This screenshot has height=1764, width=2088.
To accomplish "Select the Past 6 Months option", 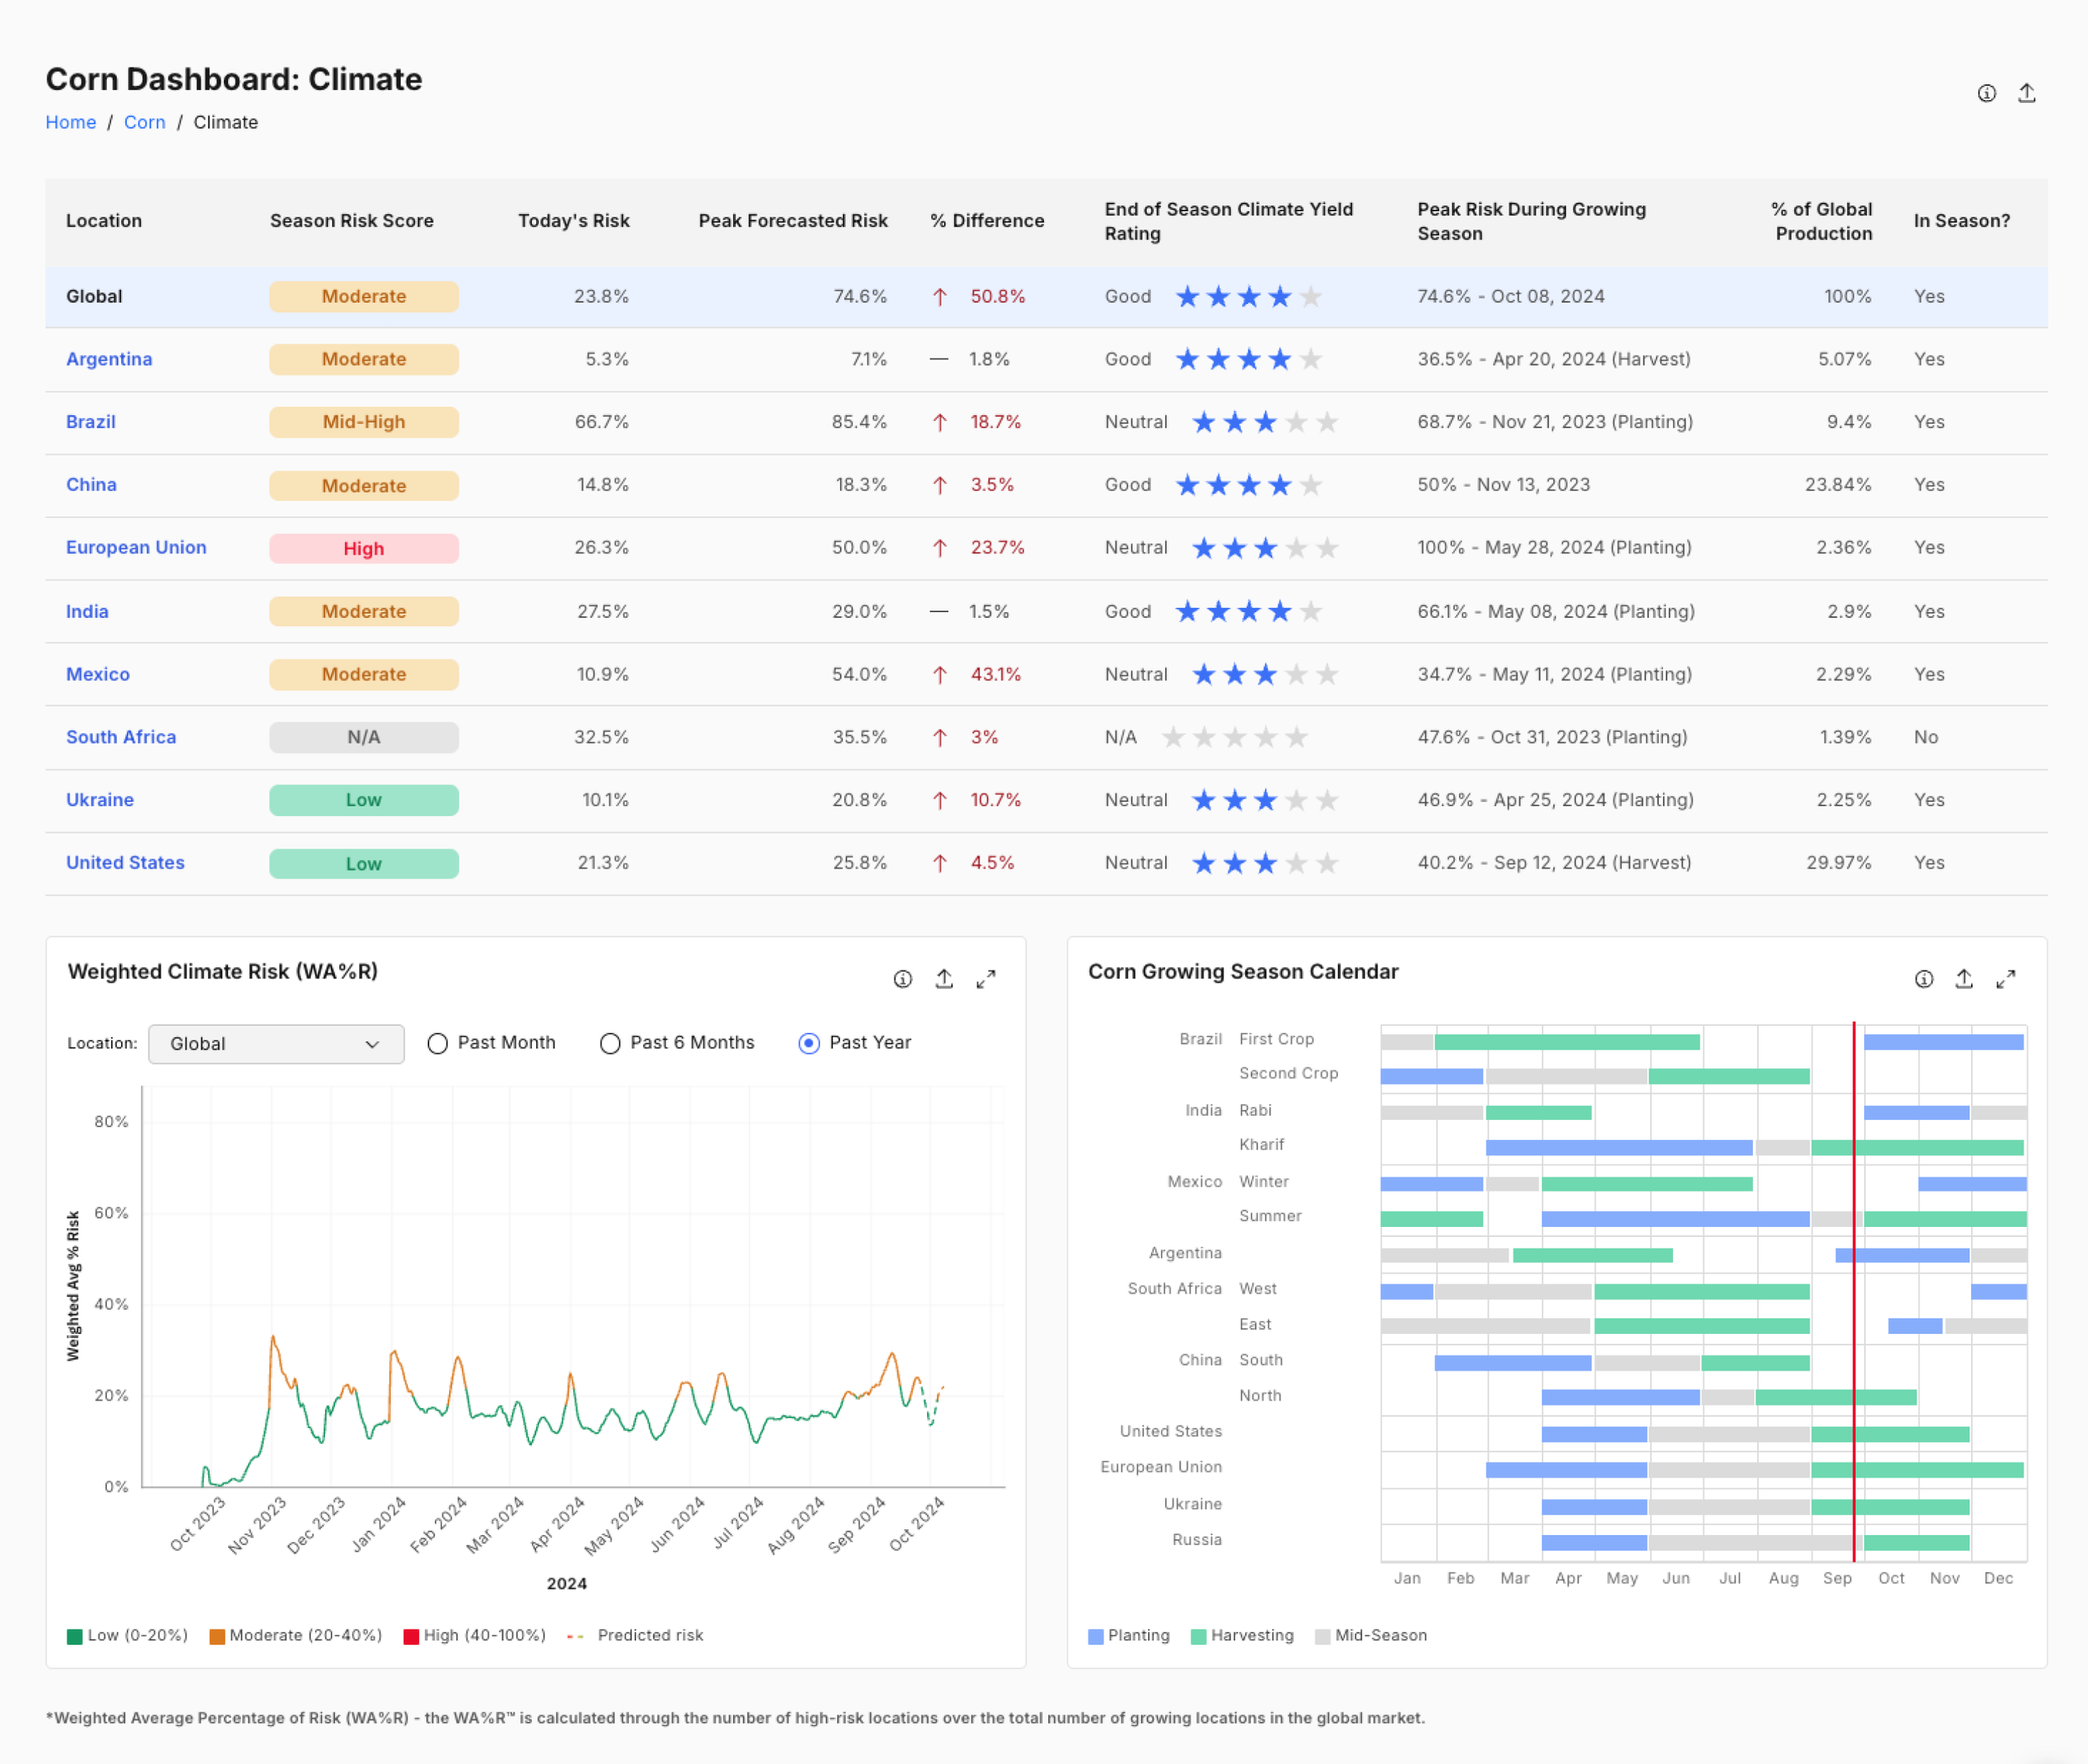I will pos(610,1043).
